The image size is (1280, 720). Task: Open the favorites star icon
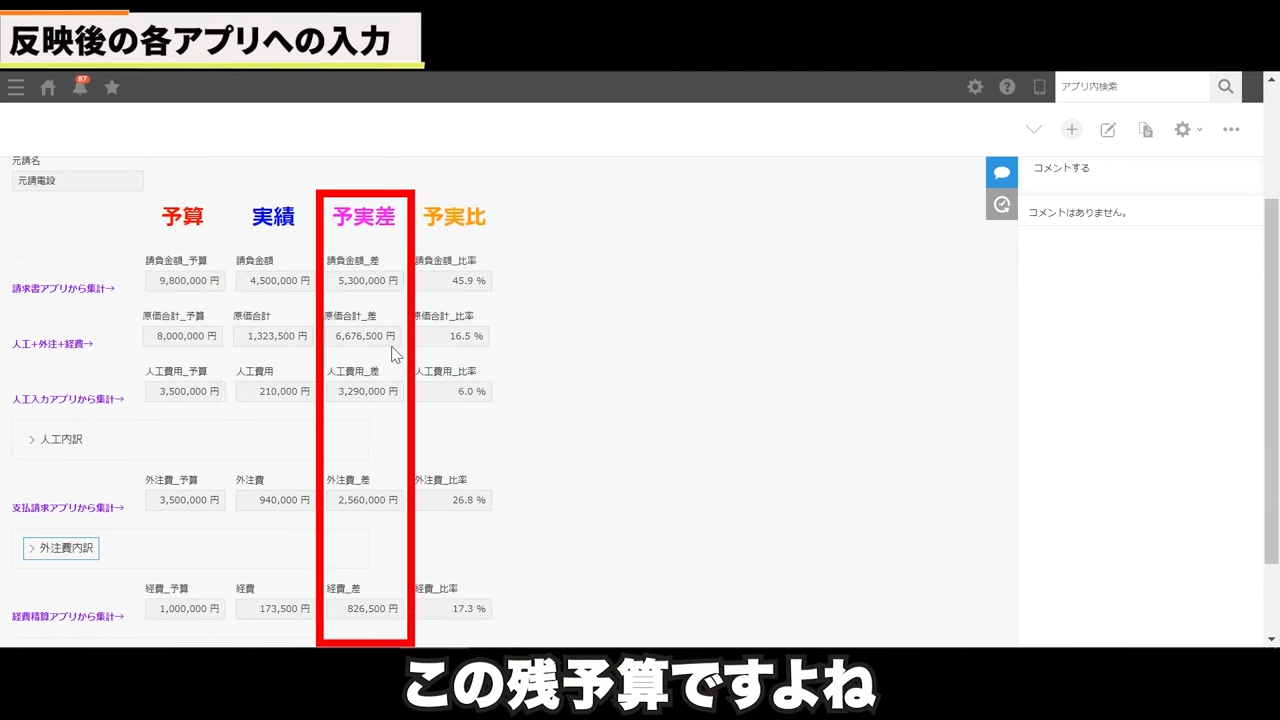[112, 87]
